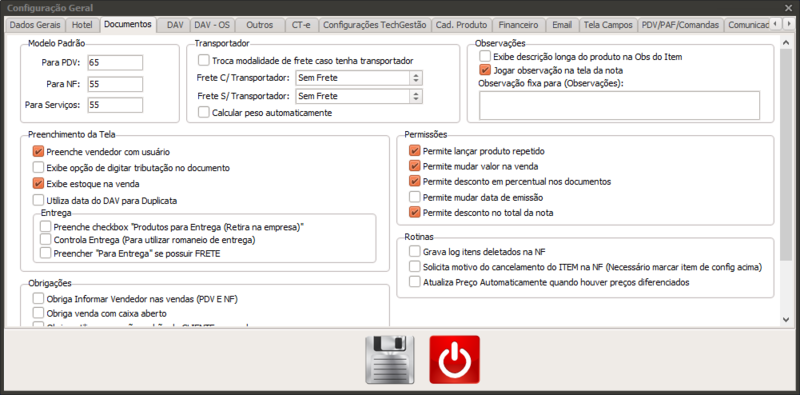Open the DAV - OS tab
Image resolution: width=800 pixels, height=395 pixels.
[212, 24]
